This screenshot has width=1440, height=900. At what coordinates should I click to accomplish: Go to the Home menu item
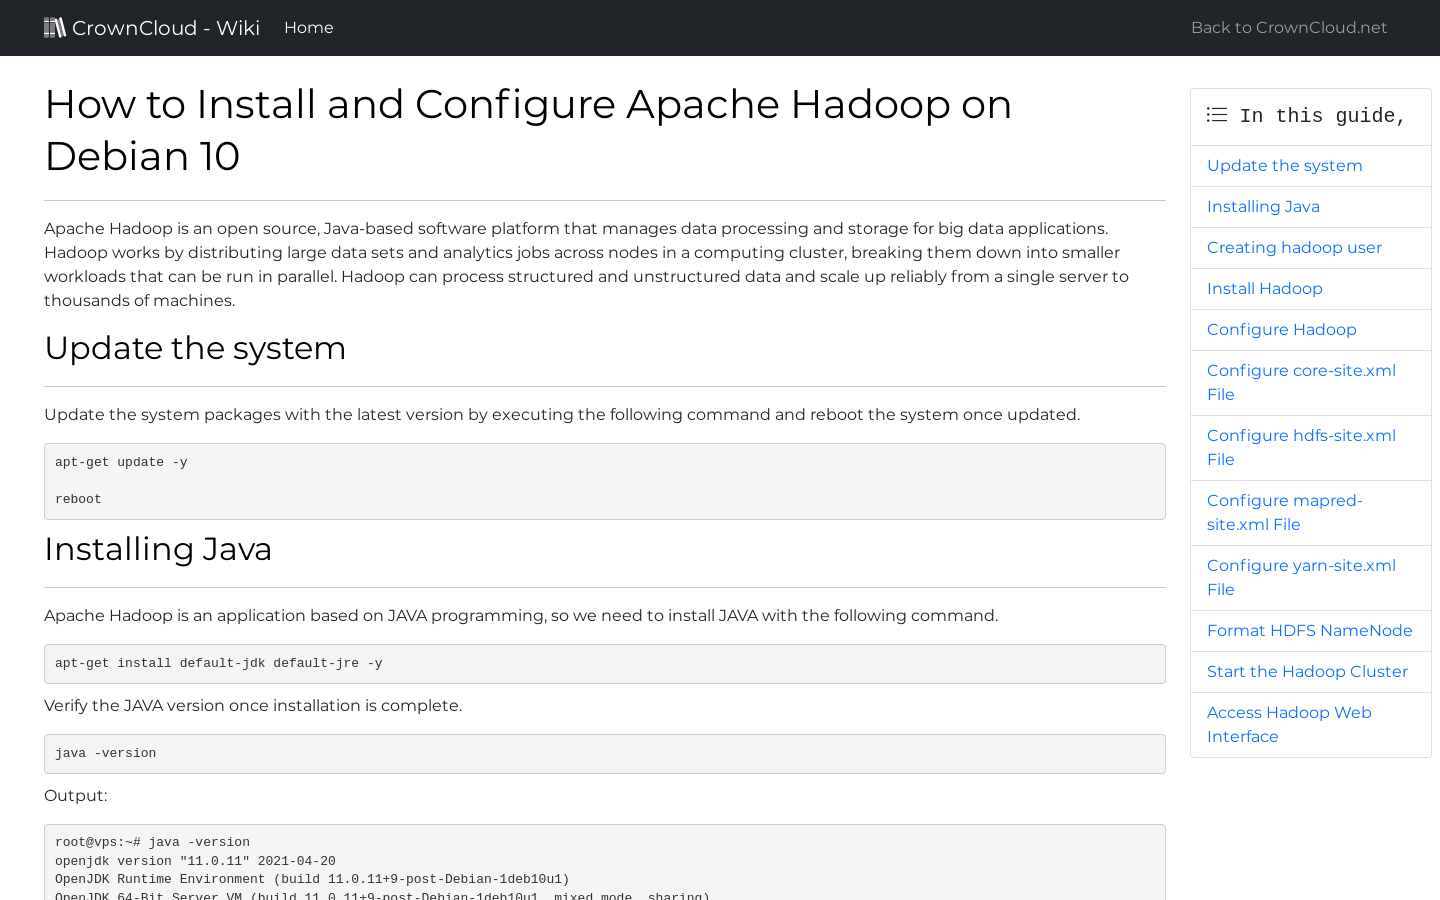click(309, 28)
